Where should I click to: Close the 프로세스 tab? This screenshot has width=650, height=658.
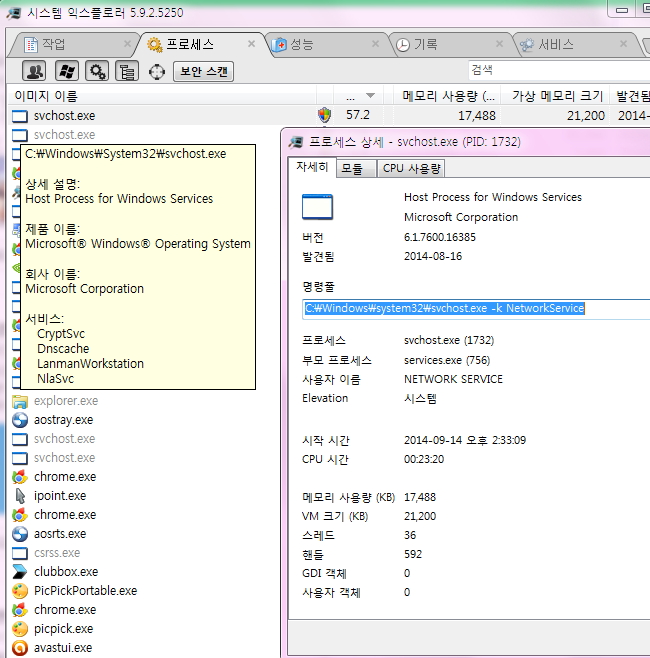pos(251,44)
